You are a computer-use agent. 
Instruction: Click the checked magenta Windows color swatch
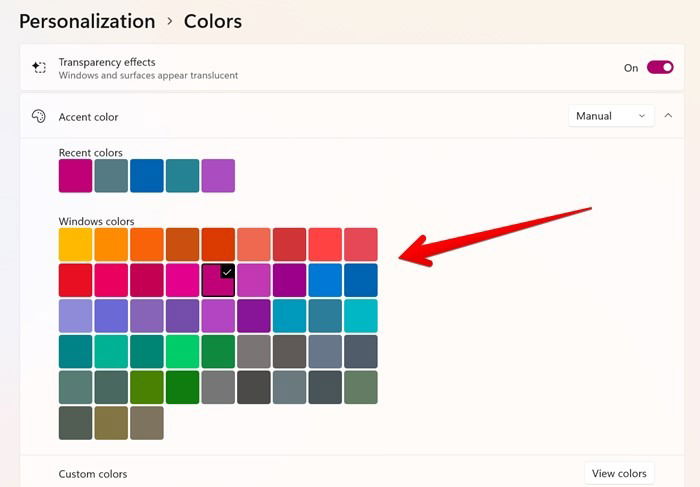(218, 280)
